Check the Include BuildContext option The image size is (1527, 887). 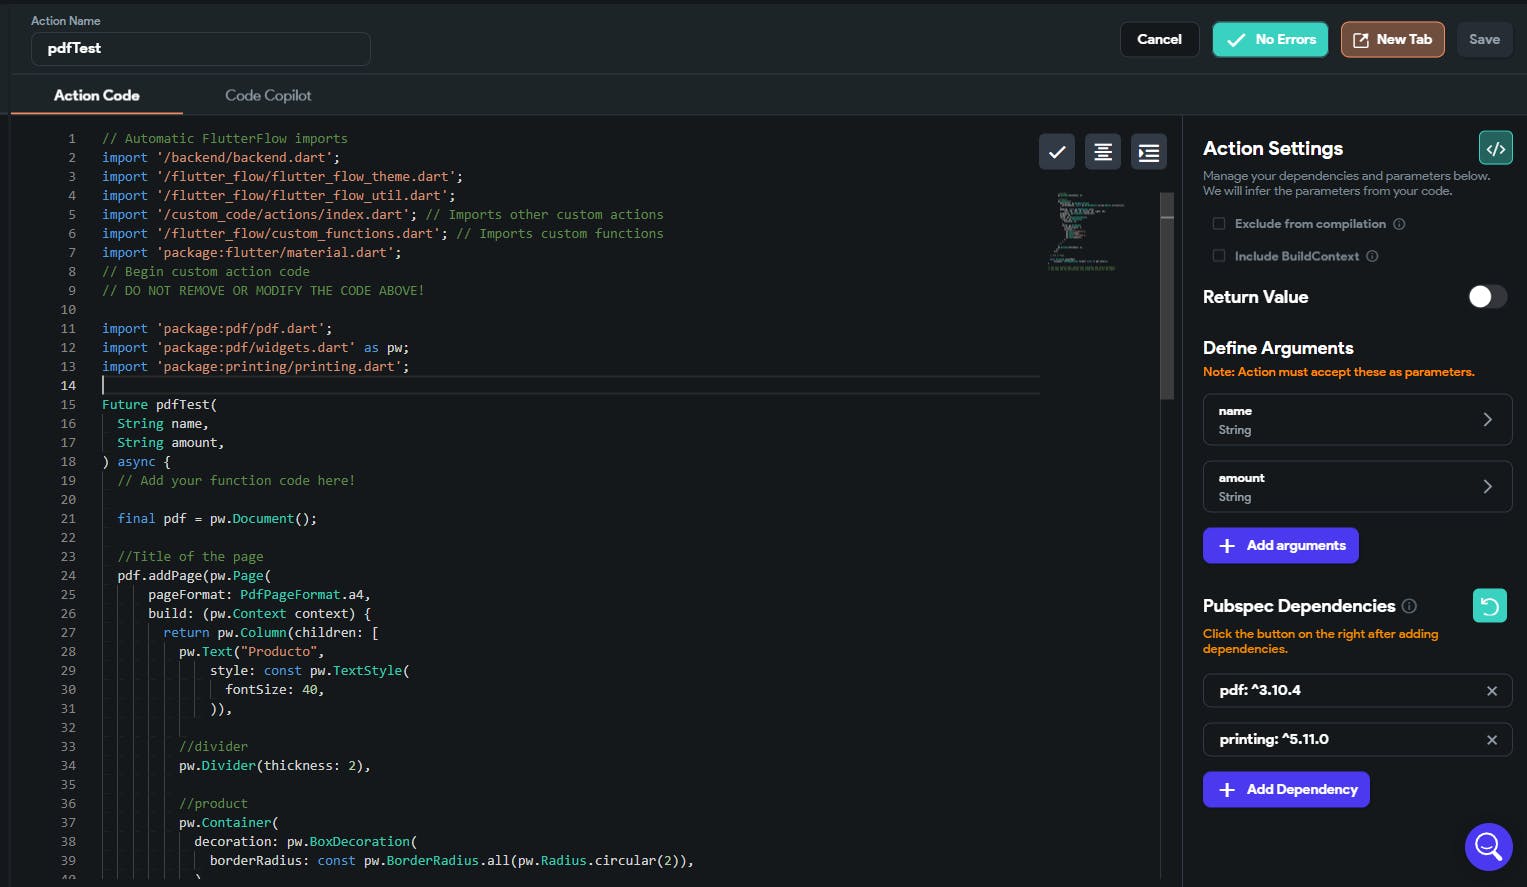coord(1218,256)
